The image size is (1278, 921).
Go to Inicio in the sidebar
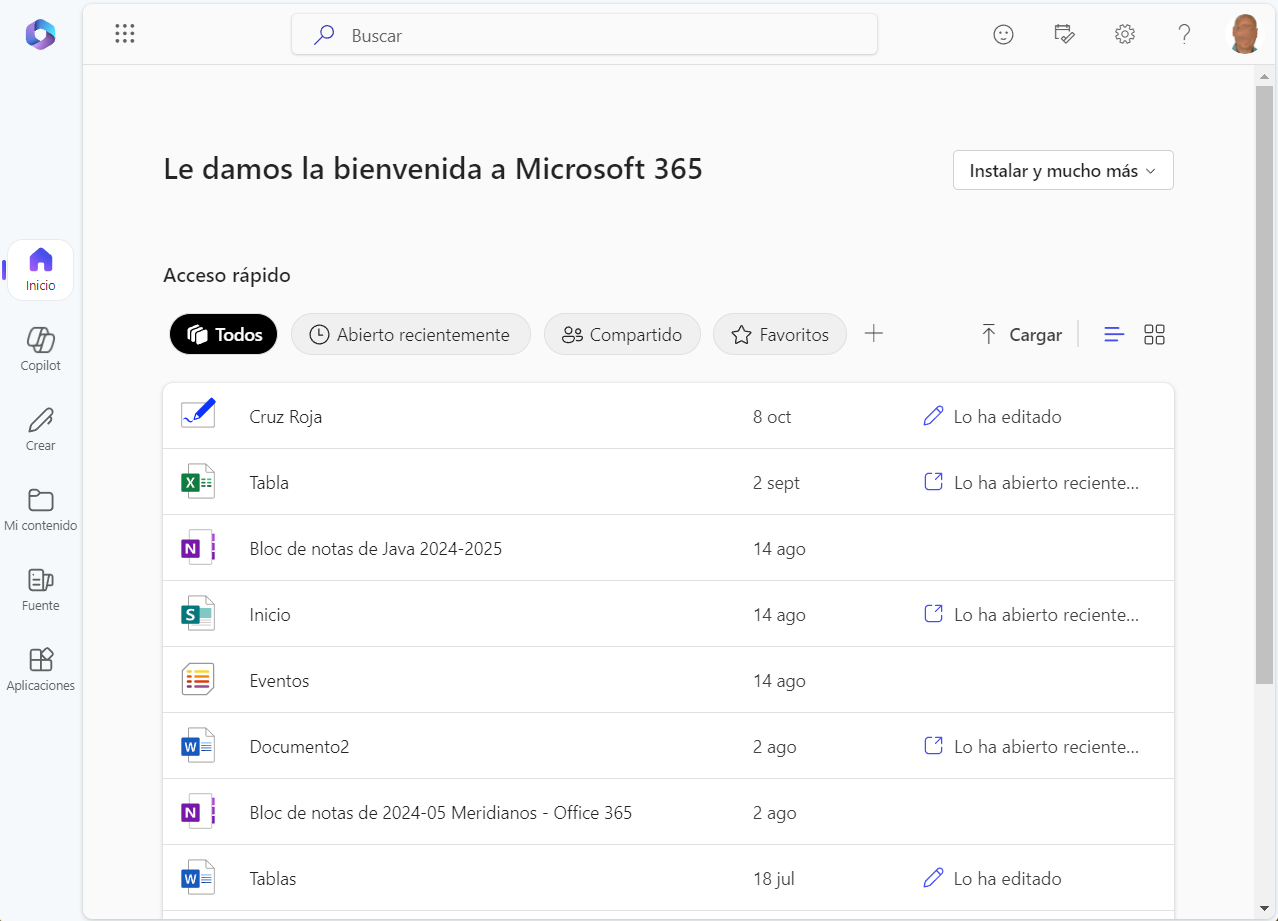click(40, 270)
